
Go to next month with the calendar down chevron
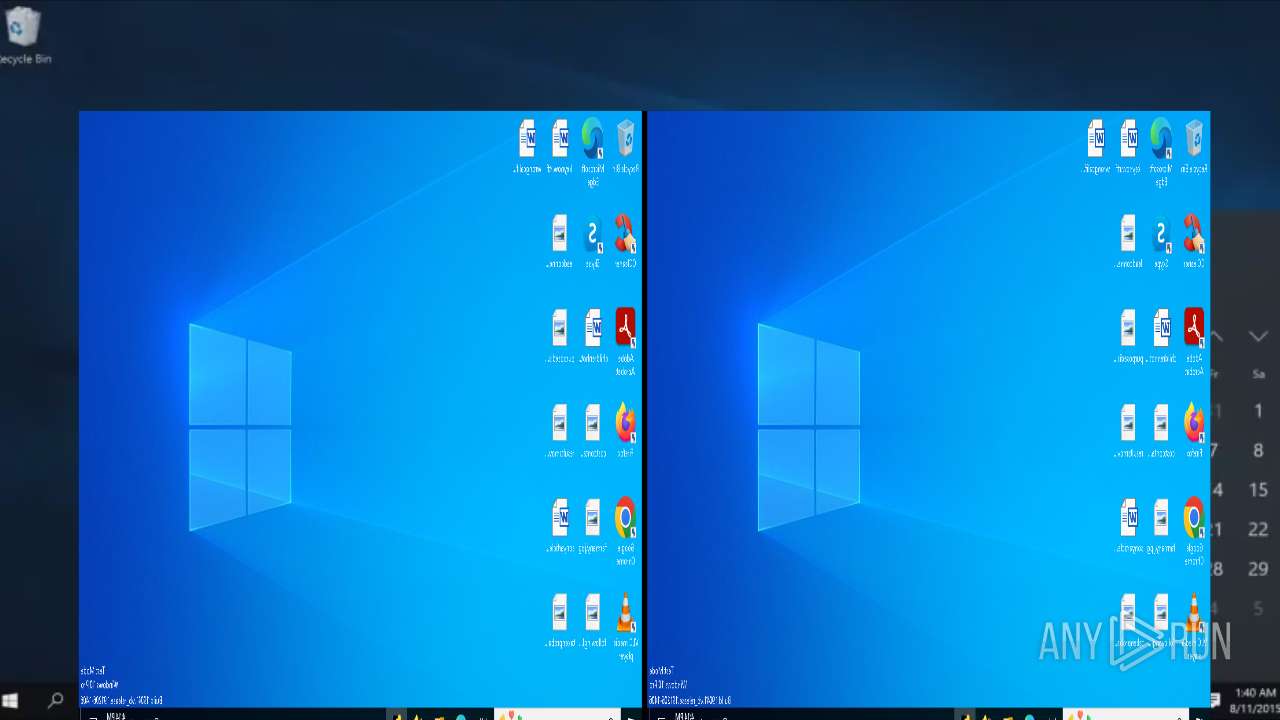pos(1258,337)
